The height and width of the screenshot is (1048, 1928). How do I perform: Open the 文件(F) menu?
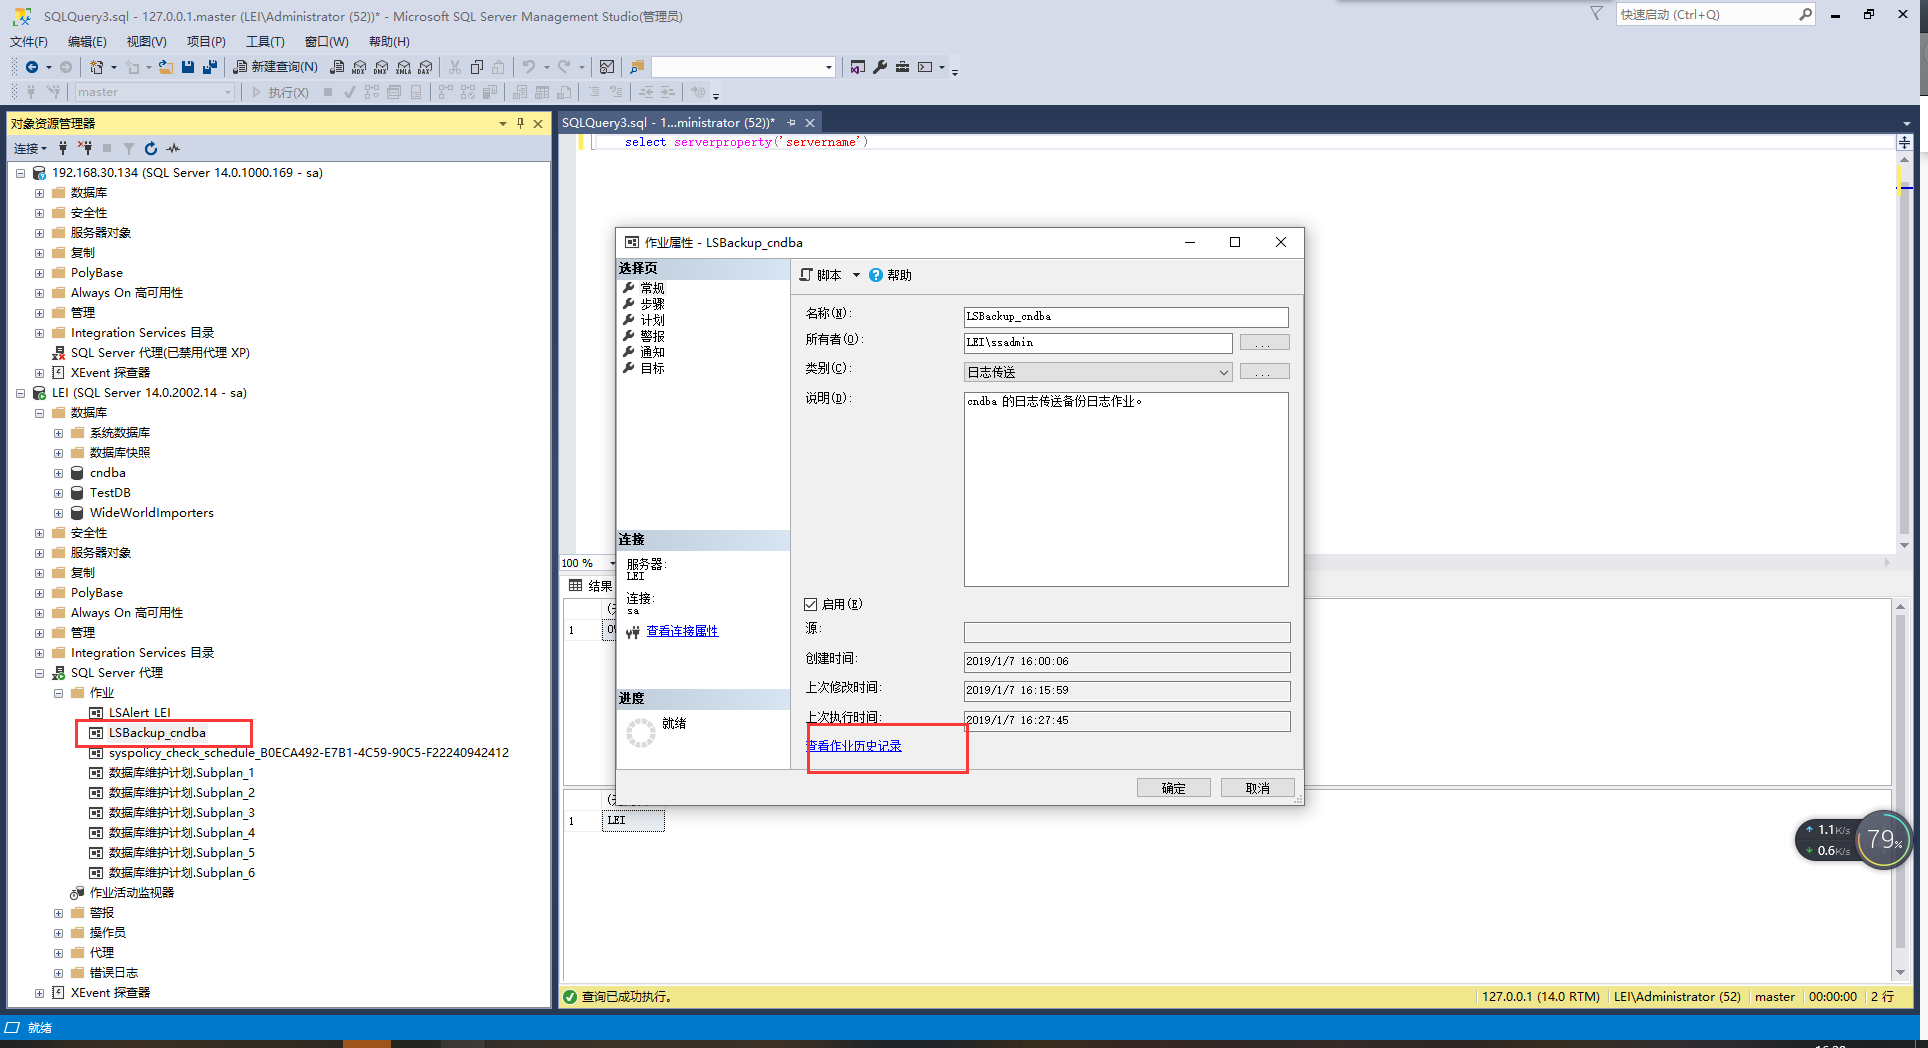click(29, 42)
